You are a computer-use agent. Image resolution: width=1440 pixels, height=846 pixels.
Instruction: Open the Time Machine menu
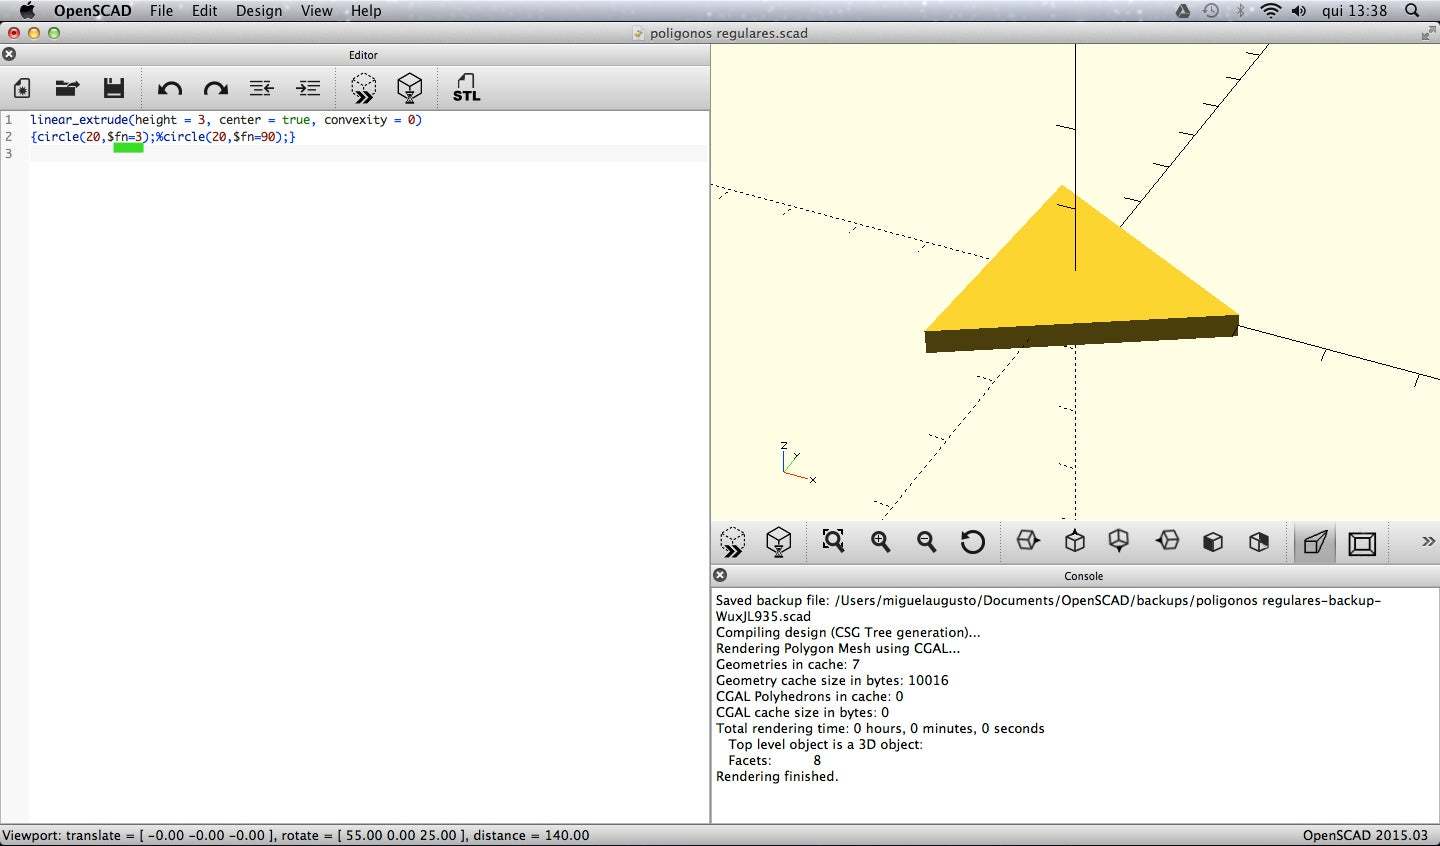1211,11
